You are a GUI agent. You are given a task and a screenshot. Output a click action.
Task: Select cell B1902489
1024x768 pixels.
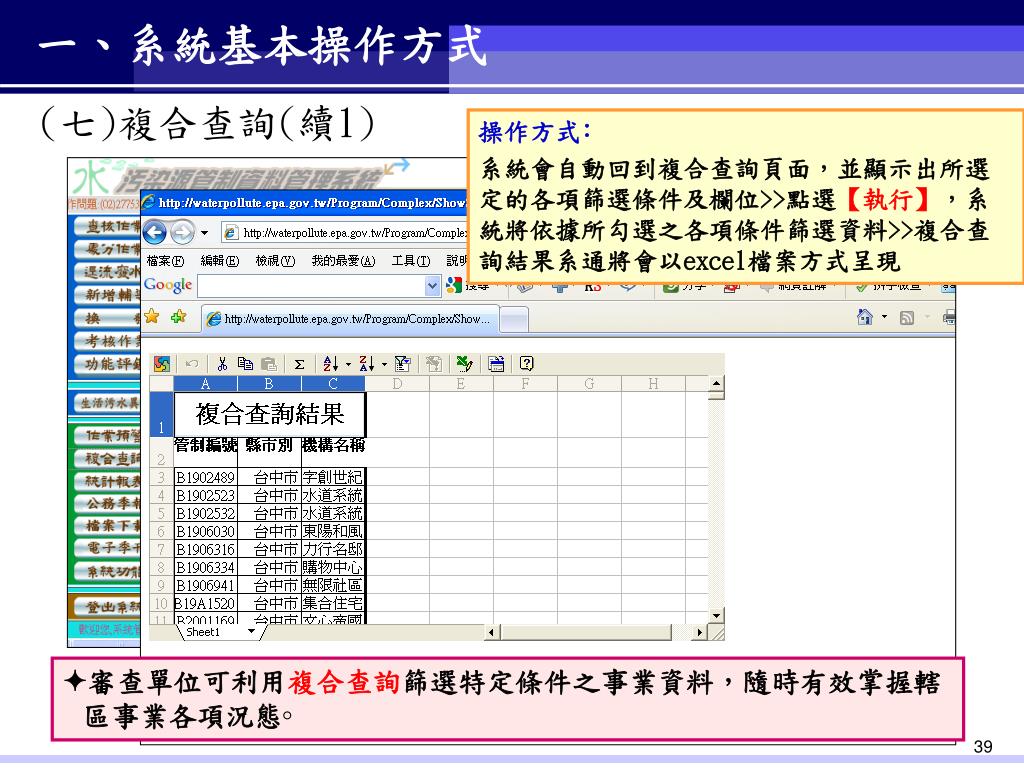(205, 477)
